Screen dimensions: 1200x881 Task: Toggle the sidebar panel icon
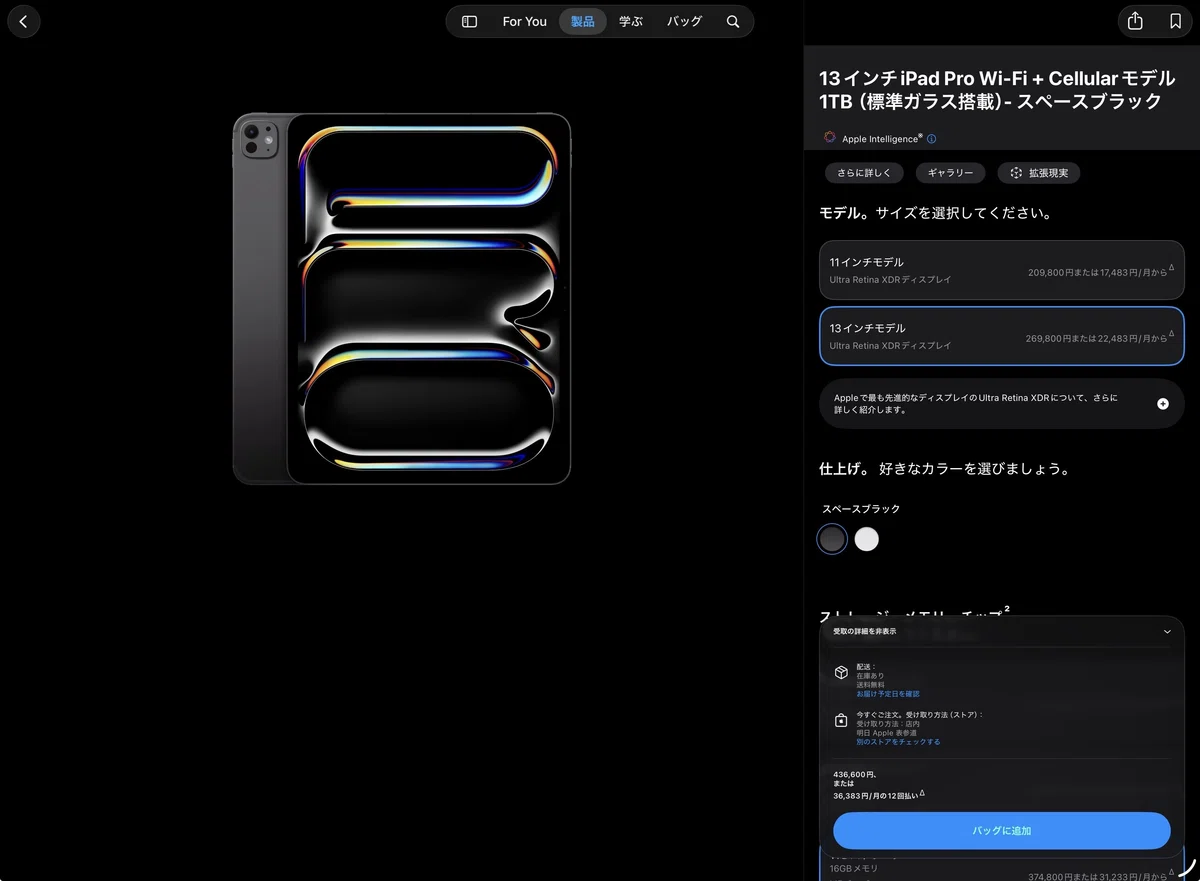pyautogui.click(x=469, y=21)
